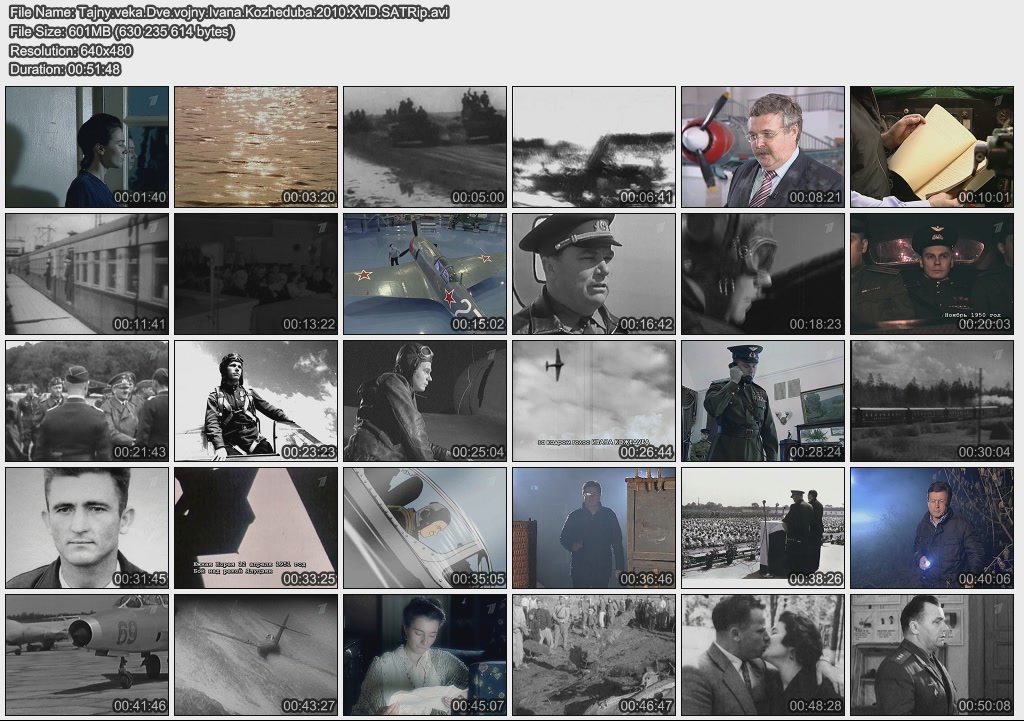1024x721 pixels.
Task: Open the man's portrait thumbnail at 00:31:45
Action: pyautogui.click(x=87, y=528)
